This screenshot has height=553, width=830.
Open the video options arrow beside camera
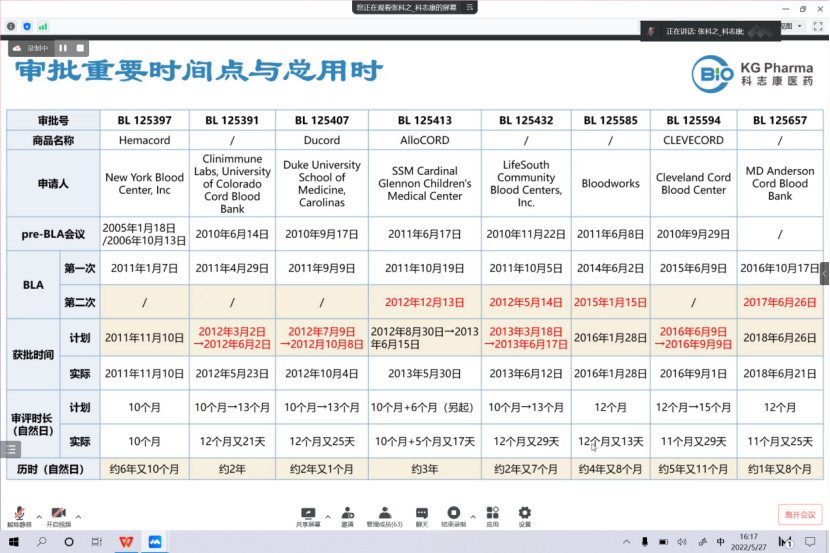click(x=78, y=516)
